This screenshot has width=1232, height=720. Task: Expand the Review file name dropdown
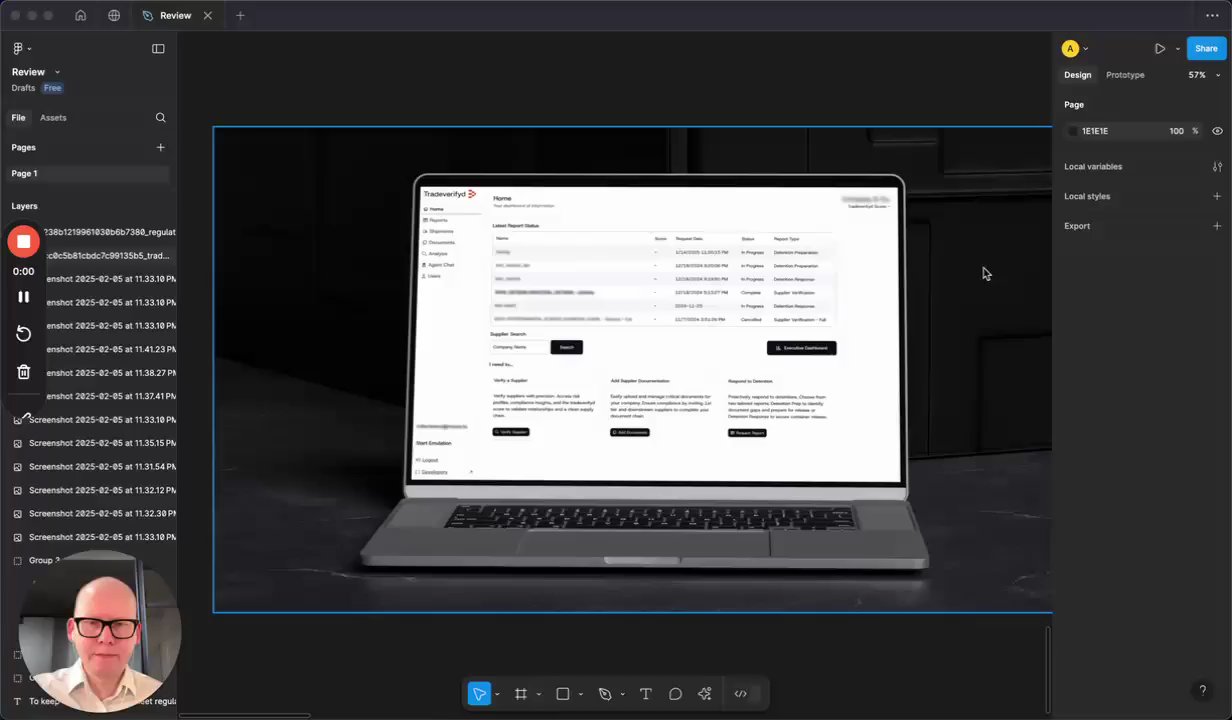point(57,72)
